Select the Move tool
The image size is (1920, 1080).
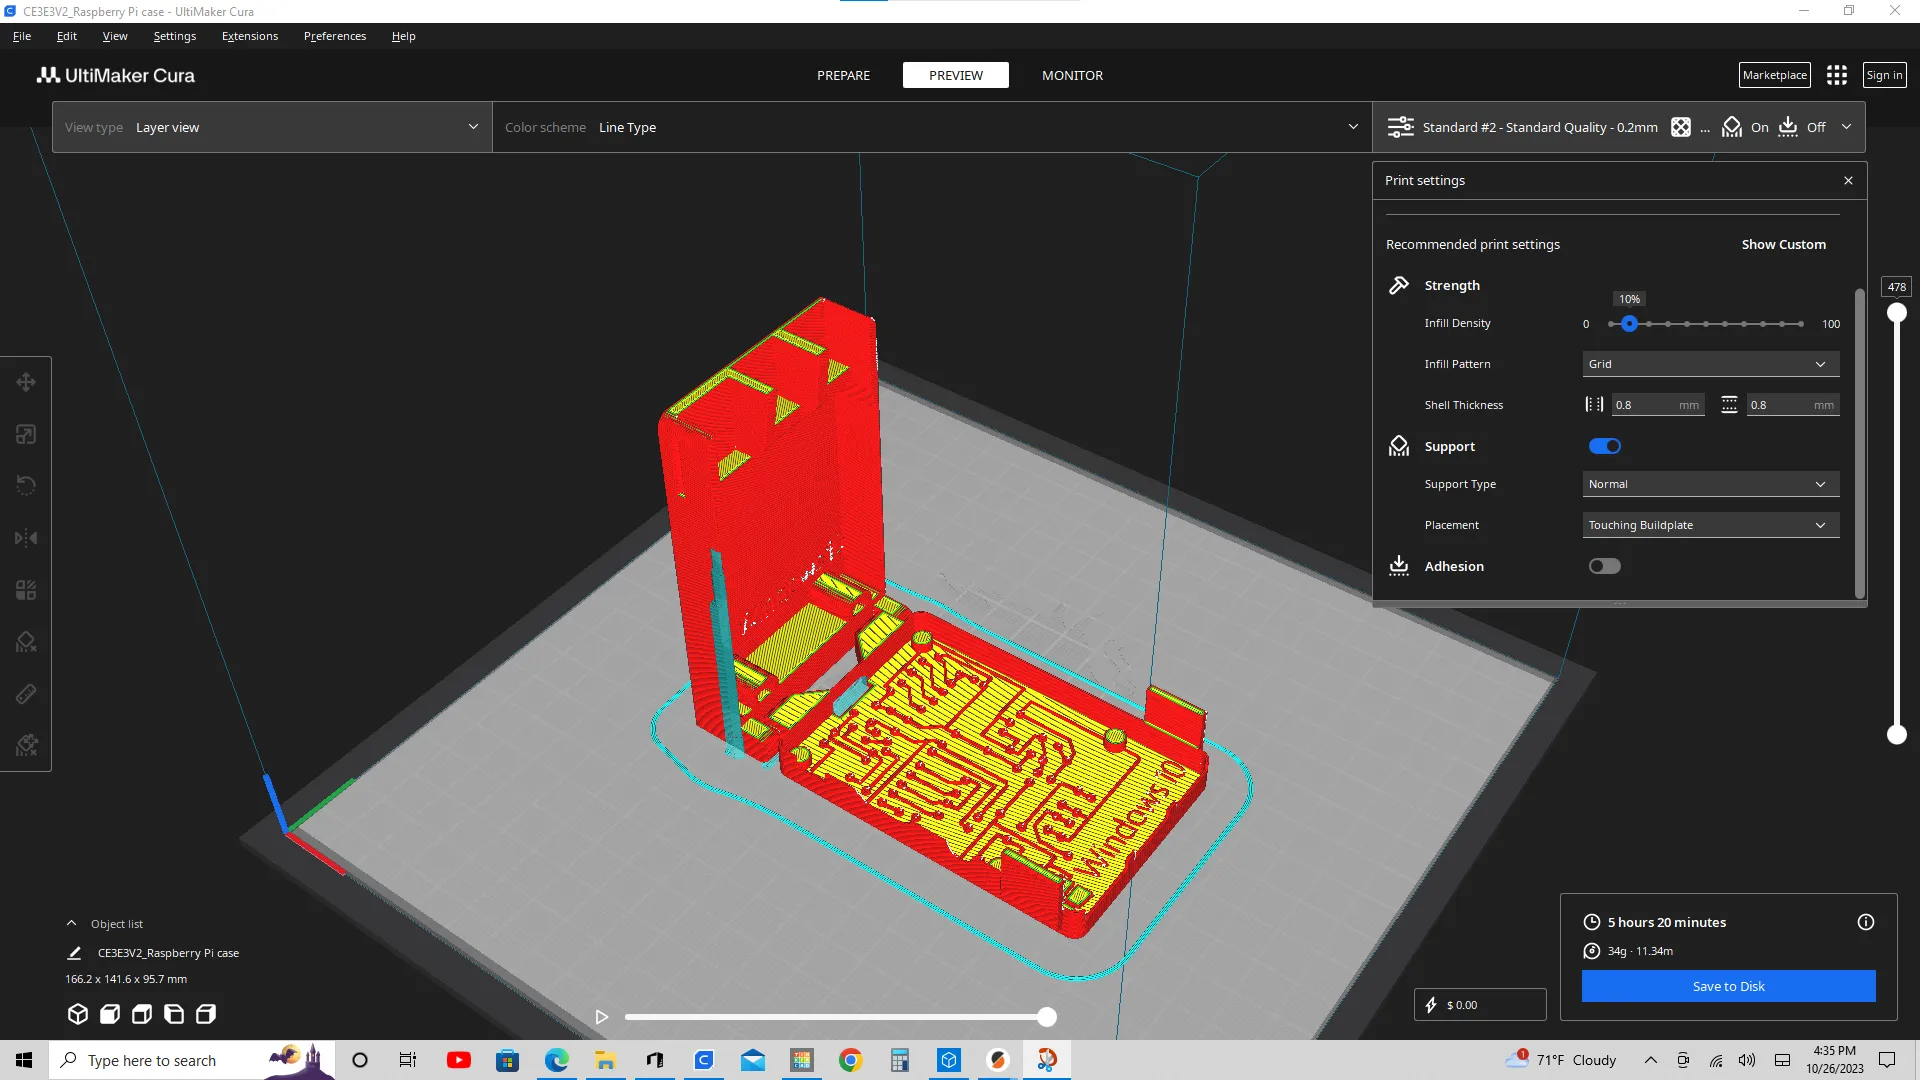(x=25, y=381)
